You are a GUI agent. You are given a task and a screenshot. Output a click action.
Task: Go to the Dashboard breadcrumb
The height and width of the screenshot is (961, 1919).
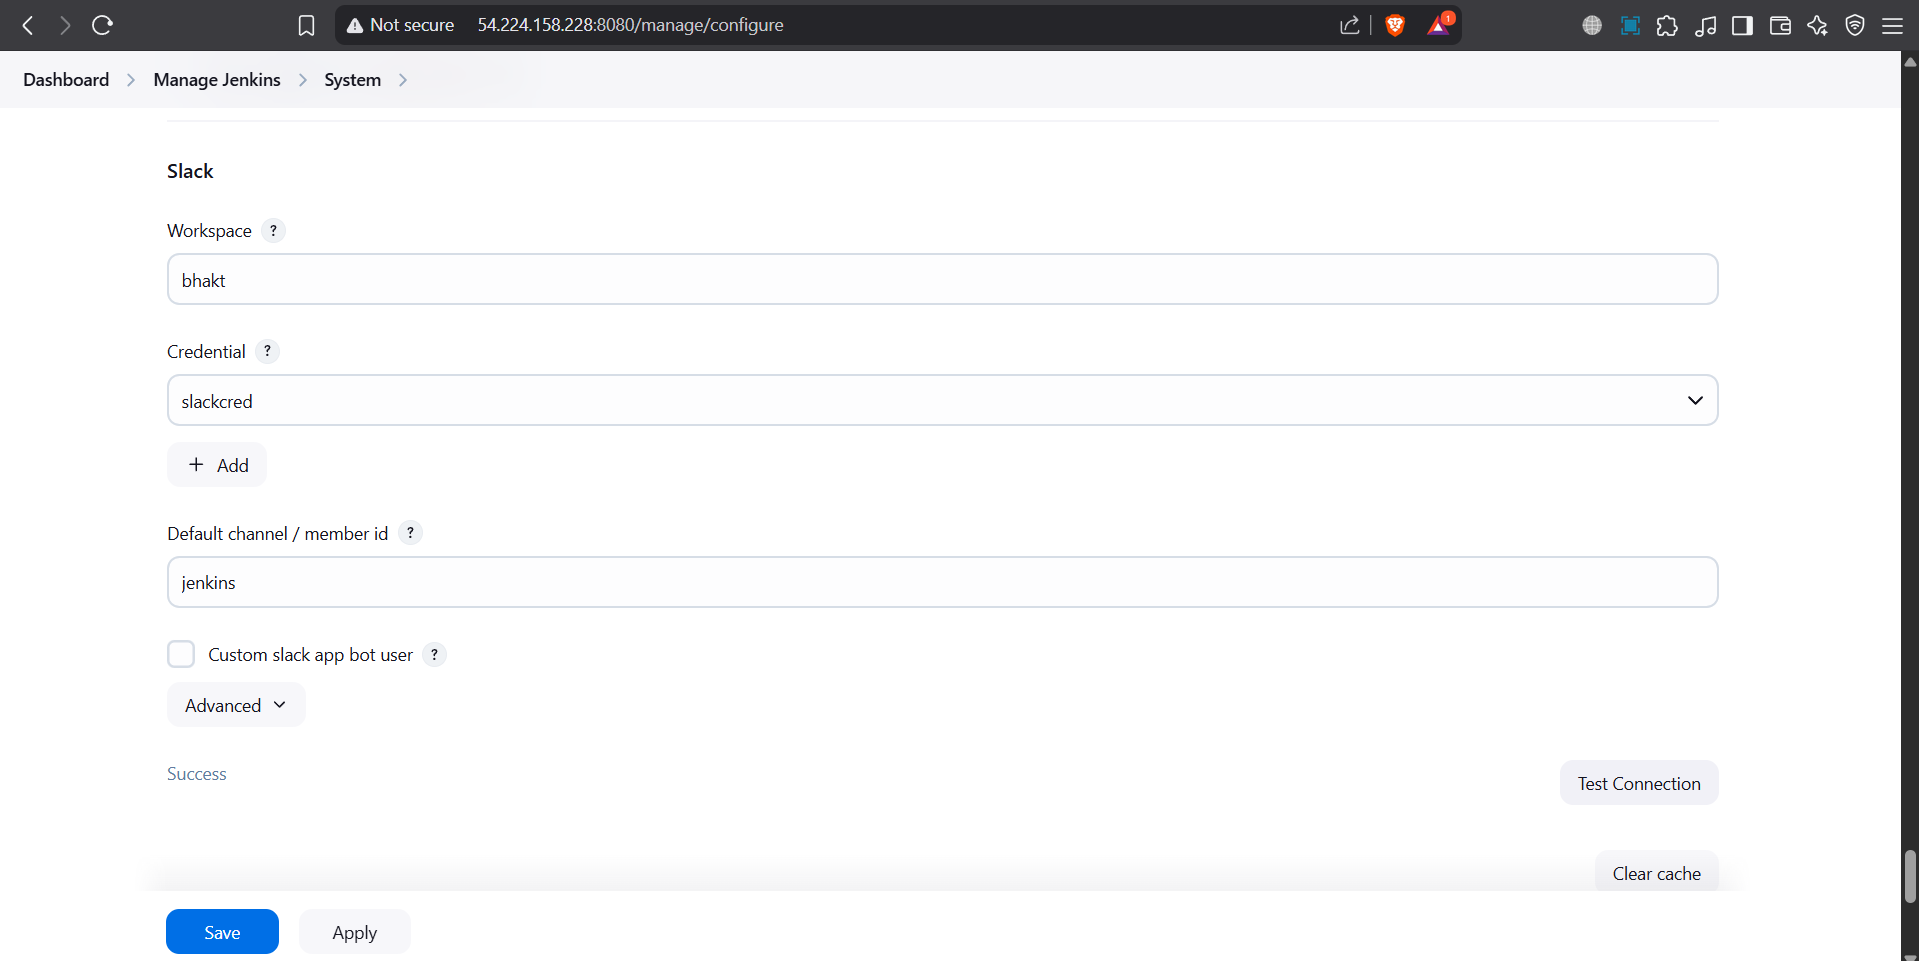[66, 80]
